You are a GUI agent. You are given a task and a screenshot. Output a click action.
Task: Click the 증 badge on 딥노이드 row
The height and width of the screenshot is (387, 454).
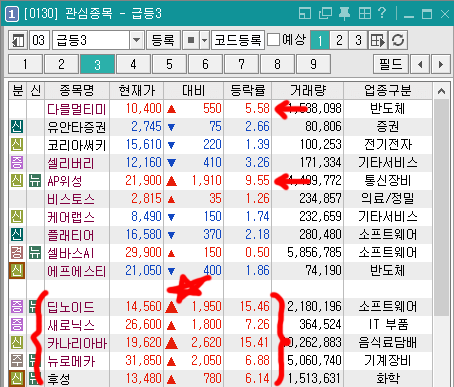17,307
